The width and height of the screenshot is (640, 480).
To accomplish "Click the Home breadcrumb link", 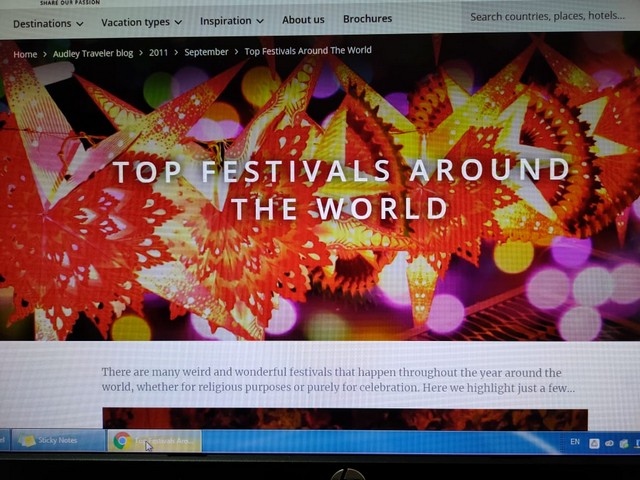I will point(25,54).
